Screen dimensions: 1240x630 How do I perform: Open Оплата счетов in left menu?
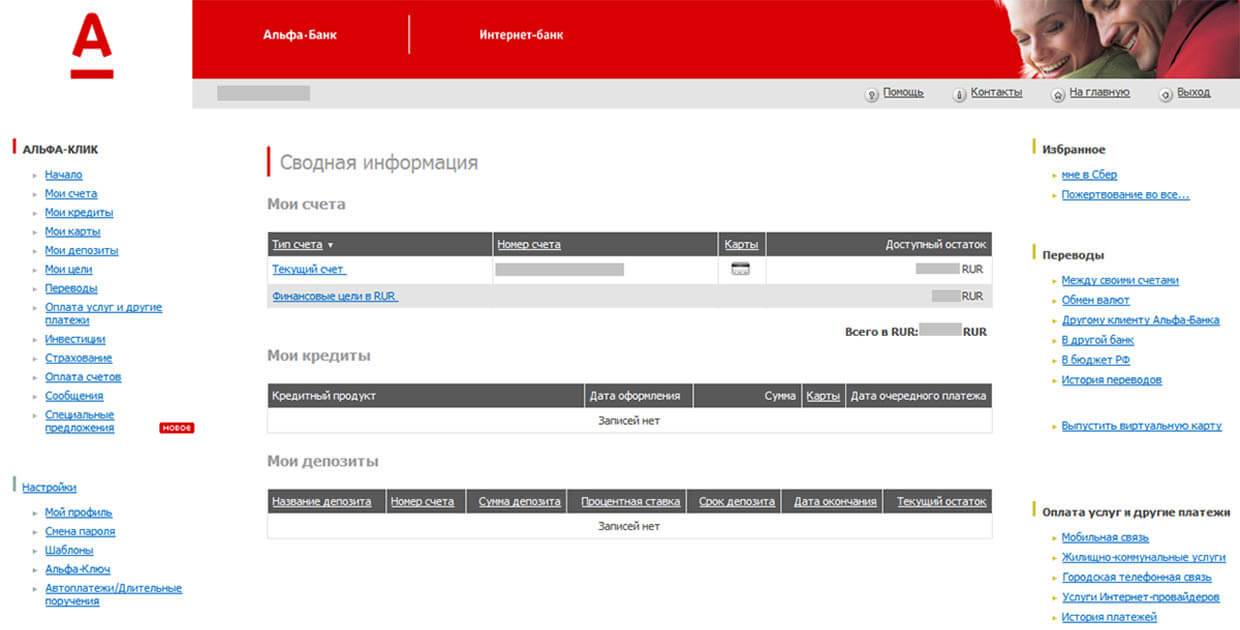tap(83, 377)
